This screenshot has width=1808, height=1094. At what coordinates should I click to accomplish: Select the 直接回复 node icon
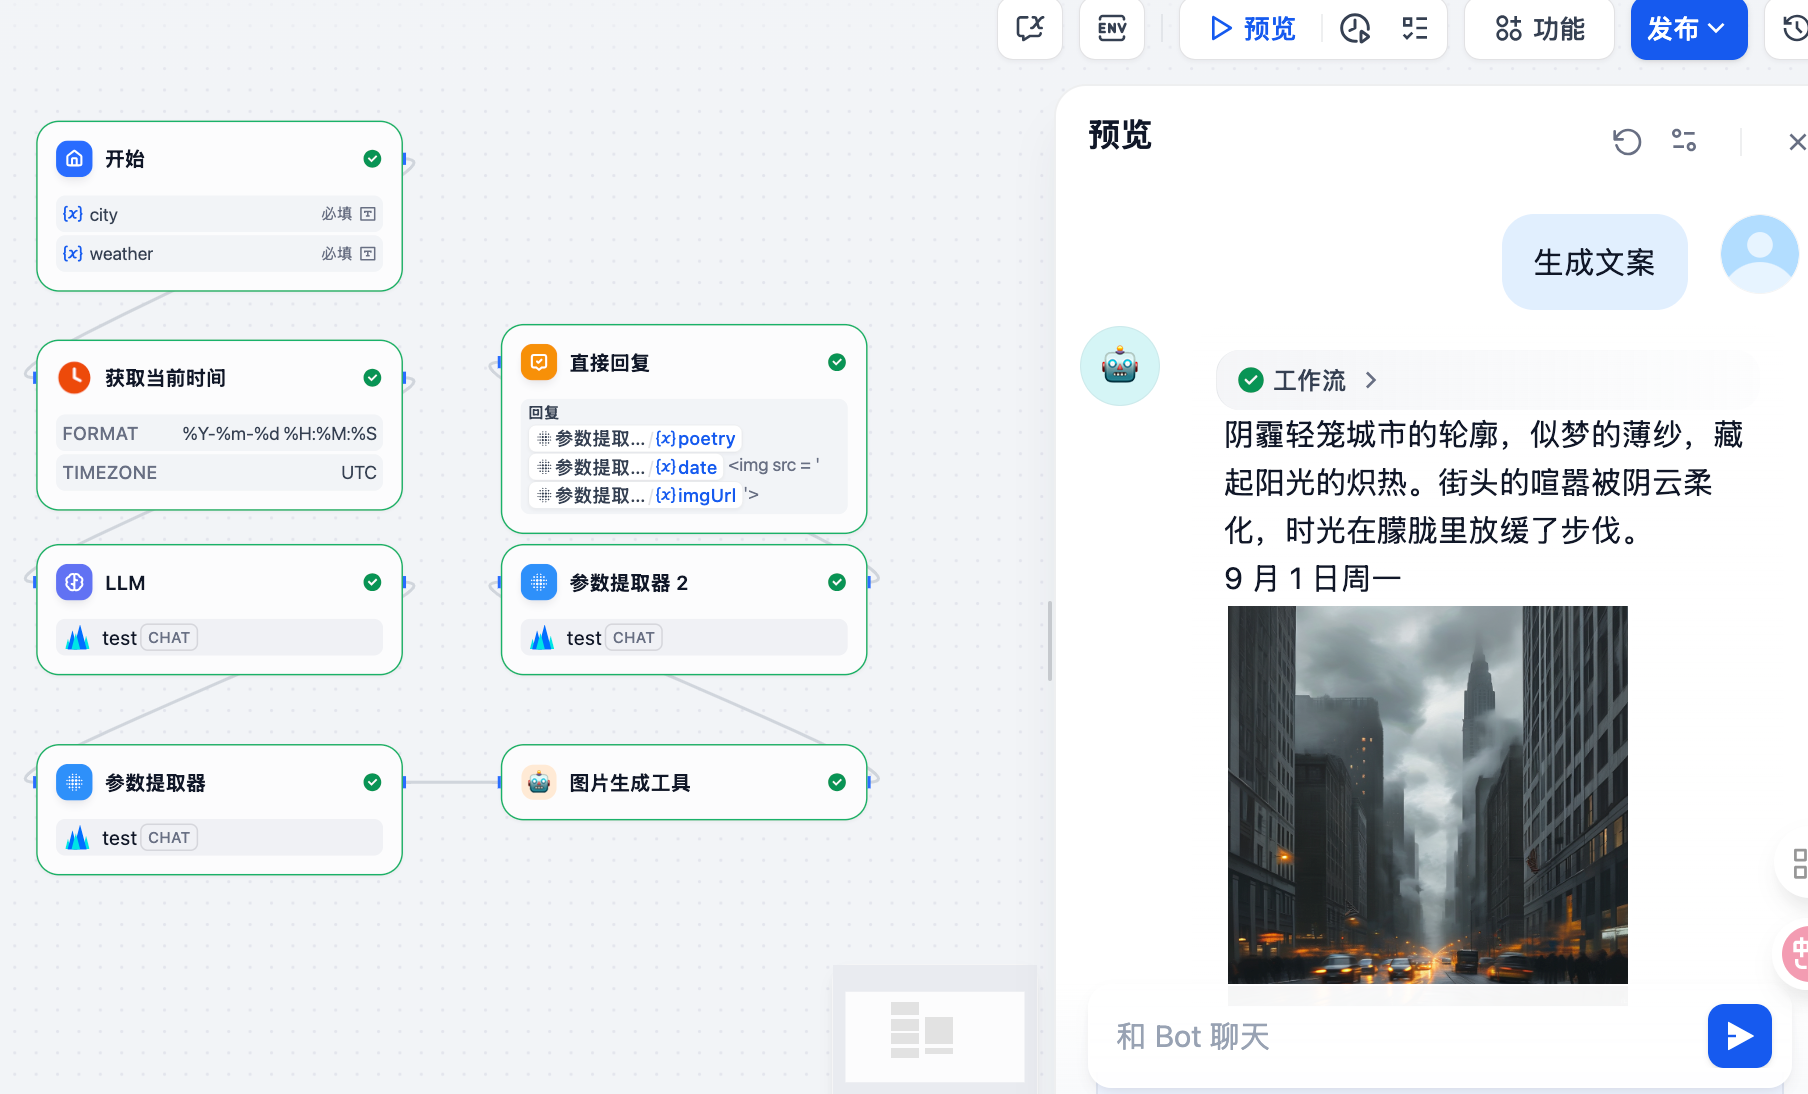[x=539, y=363]
